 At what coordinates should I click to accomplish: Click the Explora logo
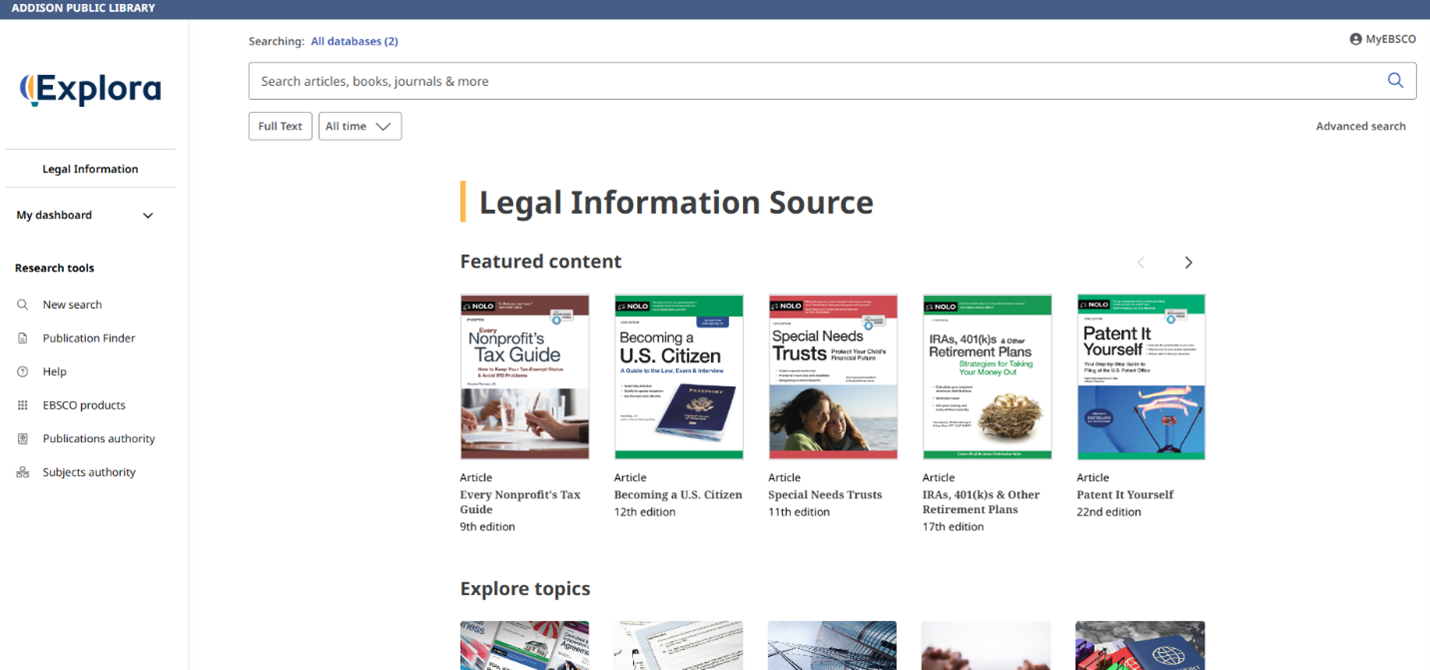(x=91, y=88)
